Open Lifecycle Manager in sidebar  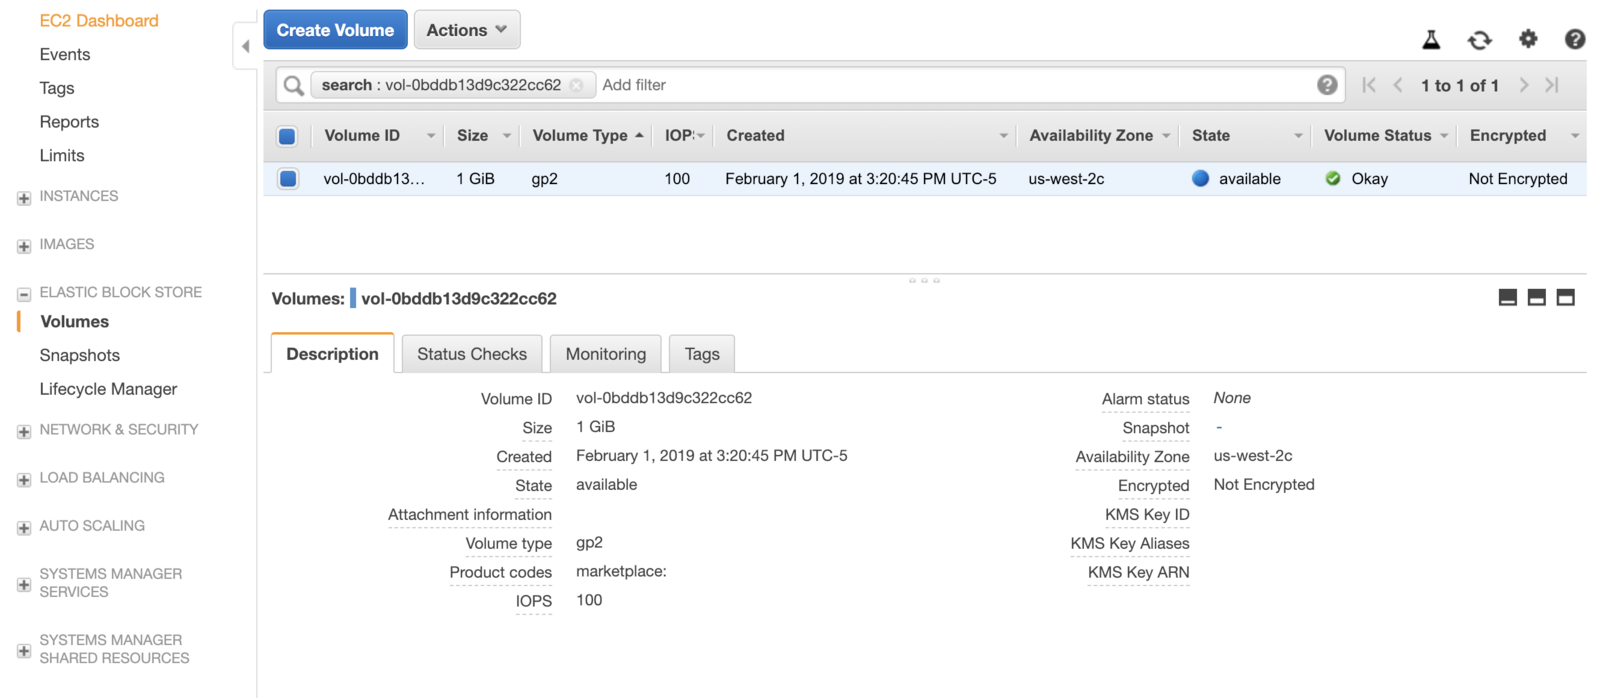click(x=108, y=389)
